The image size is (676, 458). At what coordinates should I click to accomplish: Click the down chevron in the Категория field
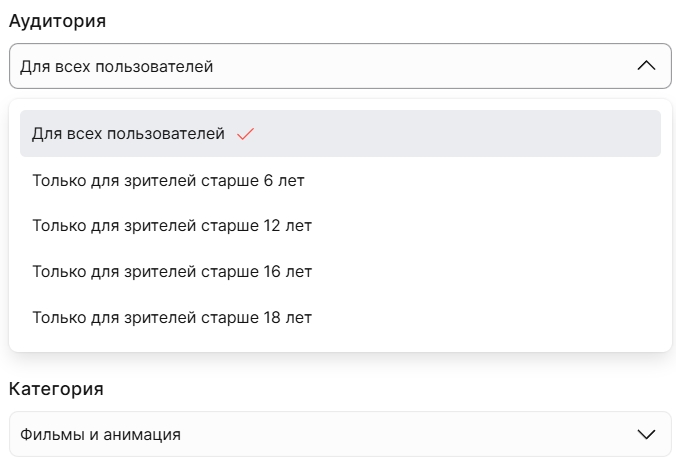pyautogui.click(x=646, y=434)
